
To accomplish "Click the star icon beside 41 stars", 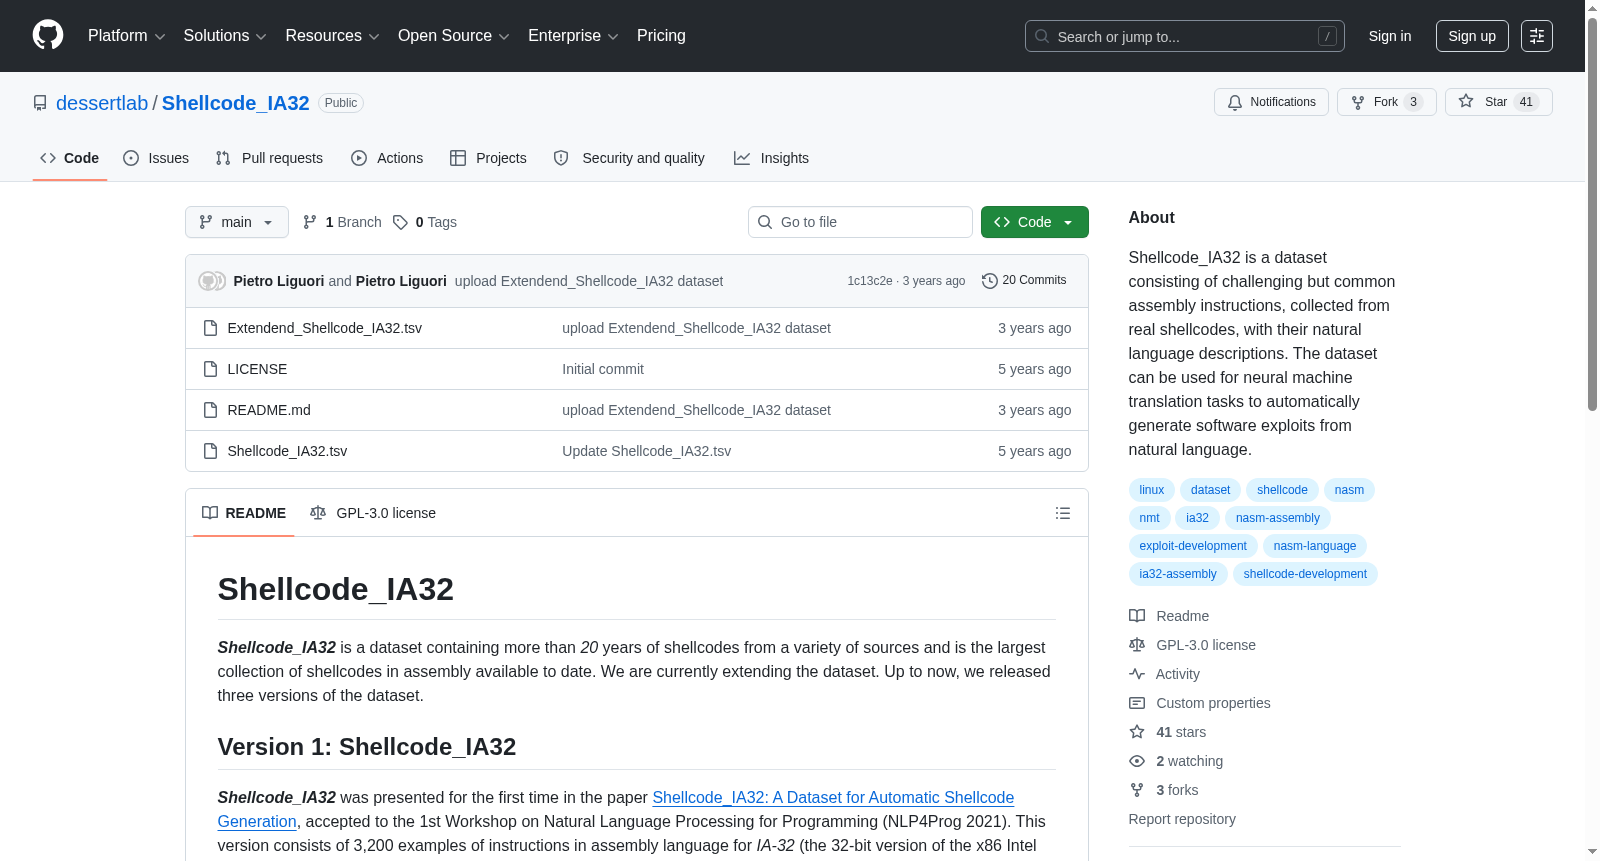I will point(1137,732).
